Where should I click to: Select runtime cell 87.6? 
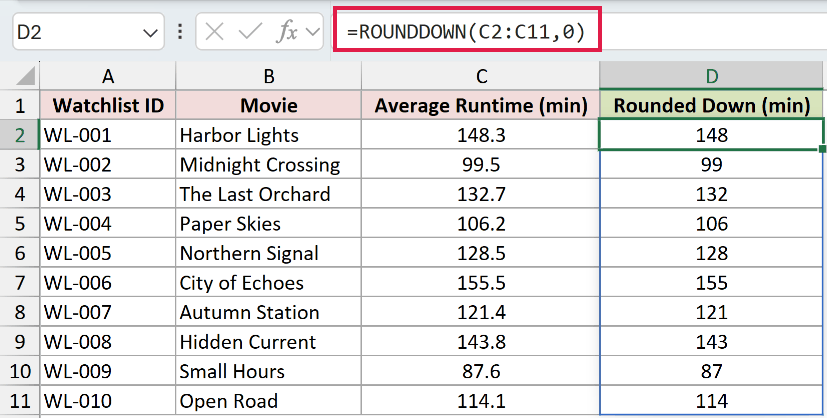click(481, 371)
